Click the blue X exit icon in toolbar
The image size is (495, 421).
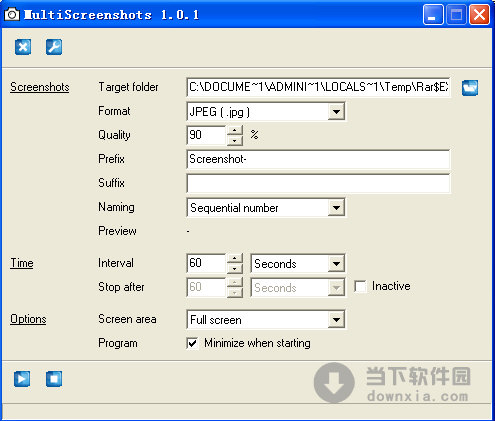(x=23, y=47)
